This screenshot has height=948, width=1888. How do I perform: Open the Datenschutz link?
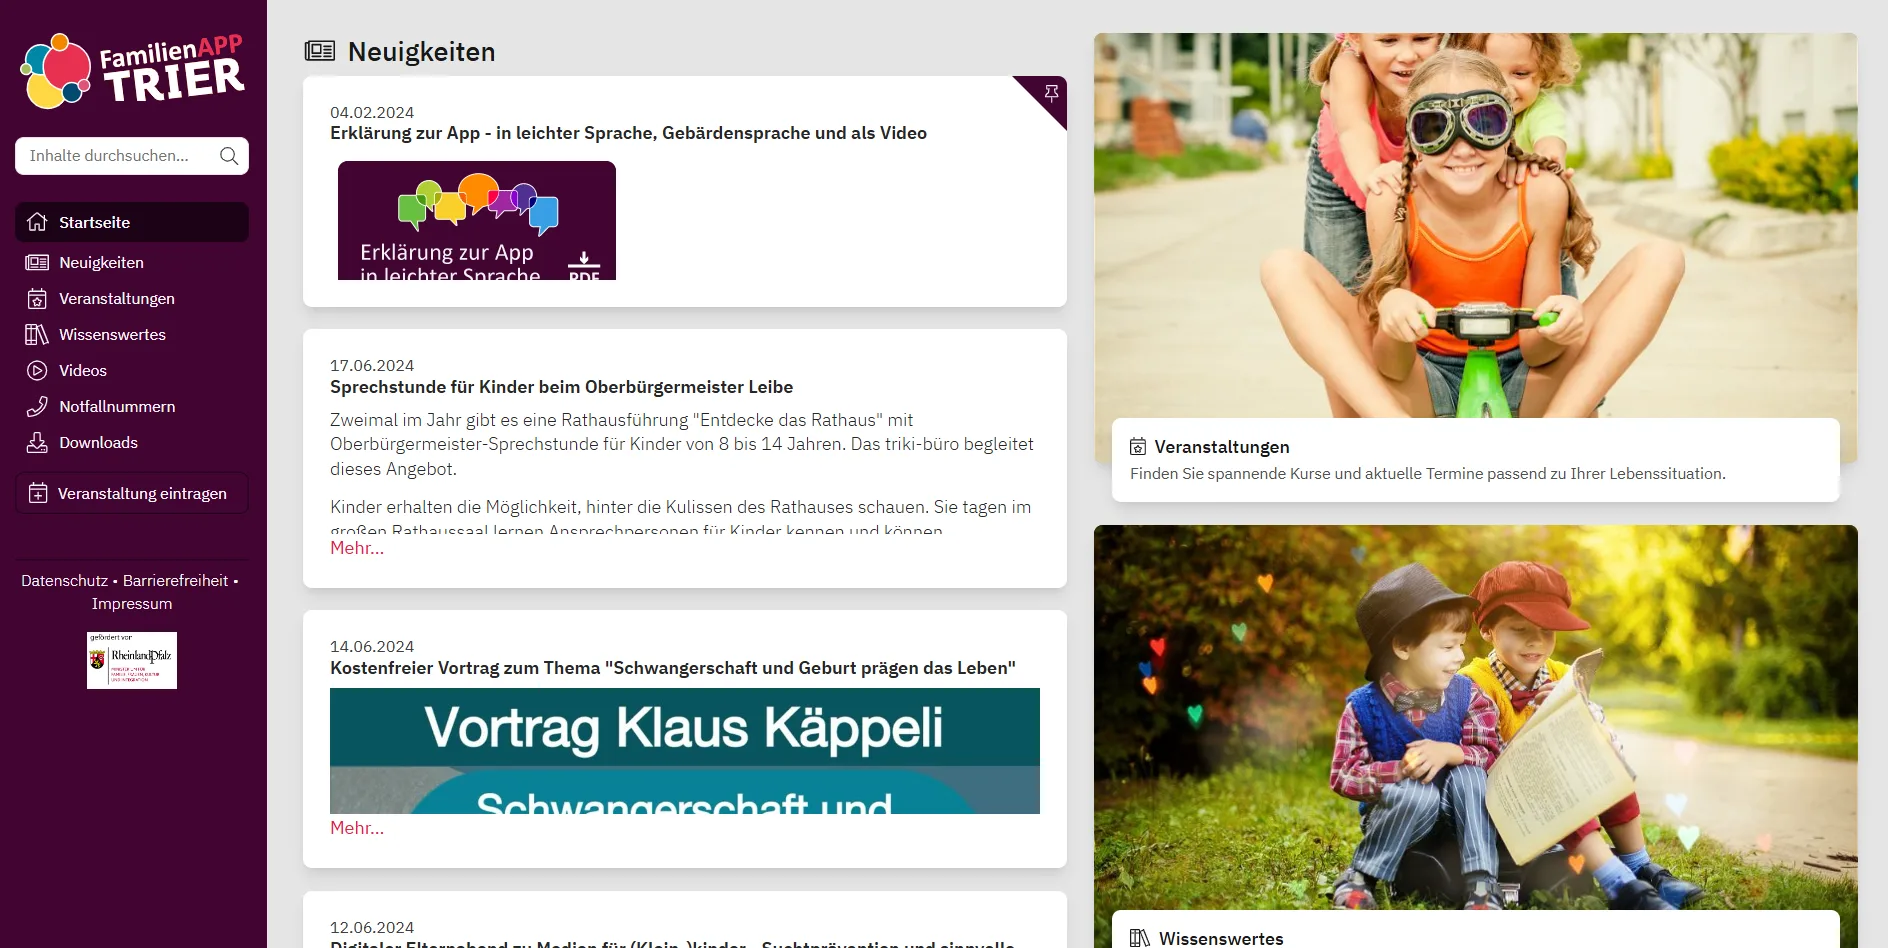64,580
